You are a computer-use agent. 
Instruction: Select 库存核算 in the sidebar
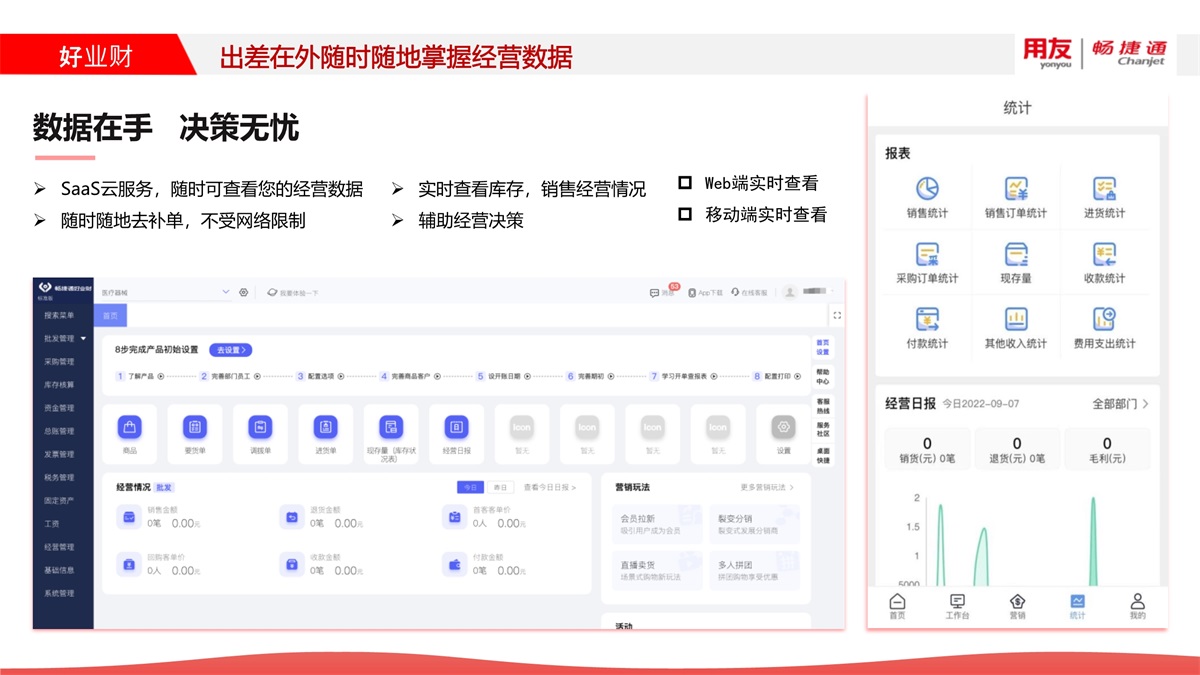[x=59, y=385]
